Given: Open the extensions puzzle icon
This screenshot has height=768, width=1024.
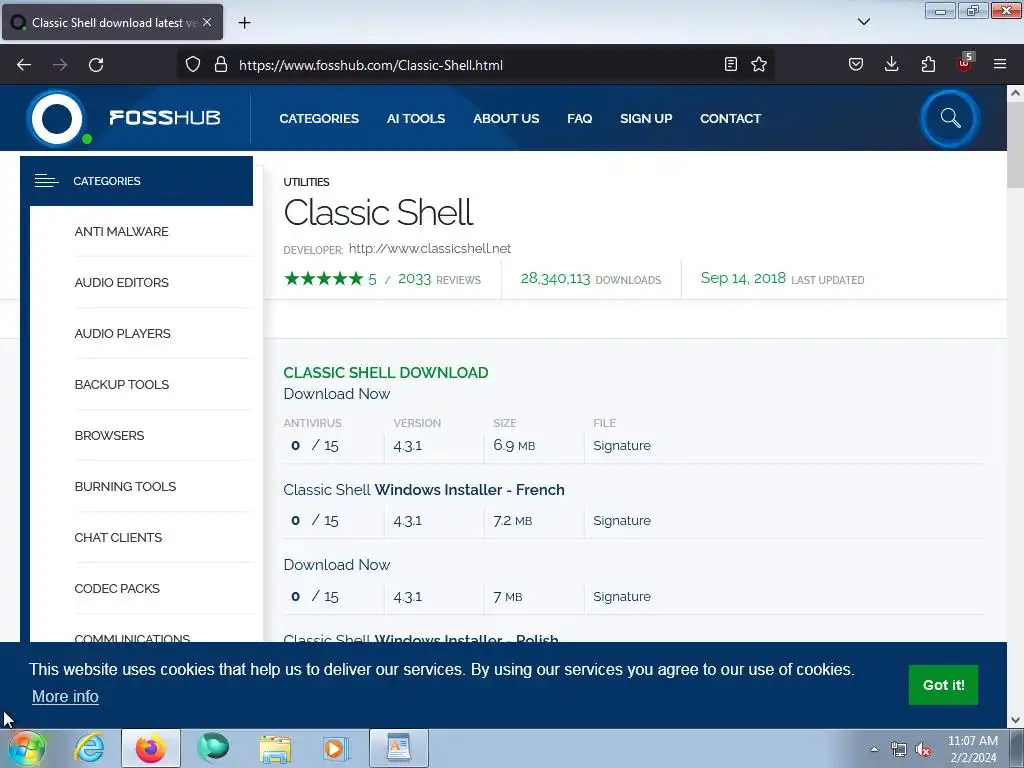Looking at the screenshot, I should pyautogui.click(x=928, y=64).
